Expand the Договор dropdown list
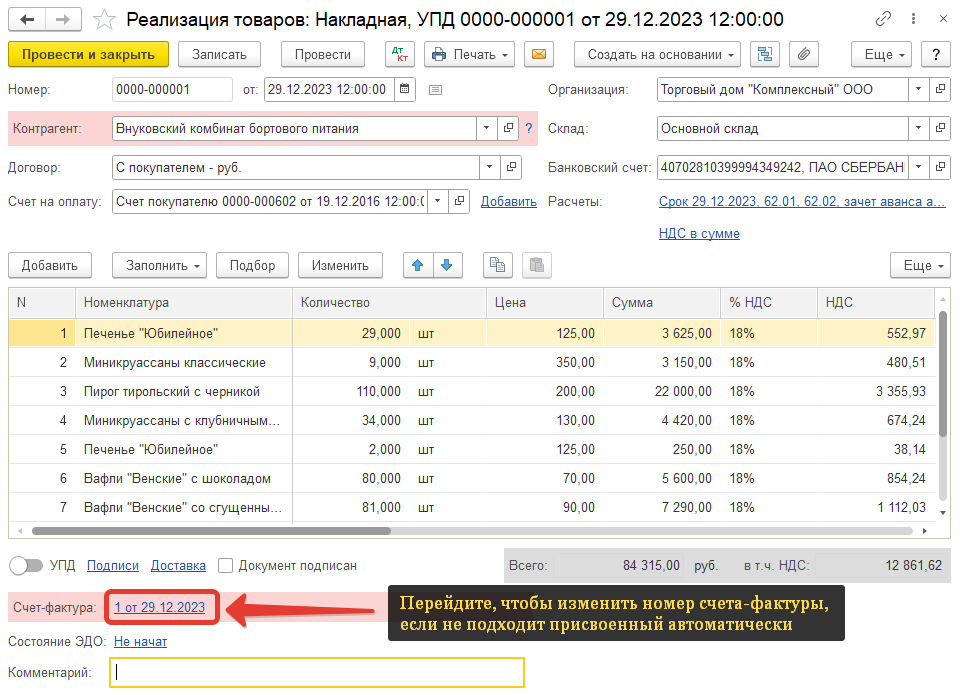The image size is (965, 695). point(489,167)
